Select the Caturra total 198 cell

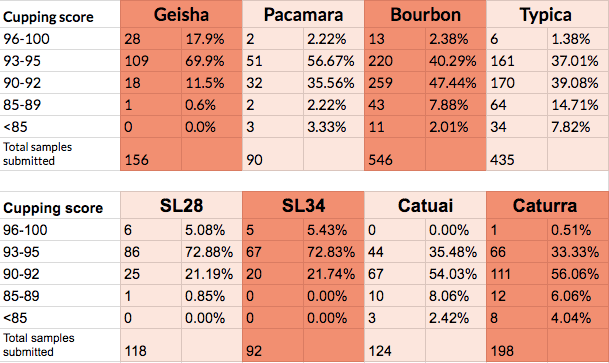pos(517,346)
